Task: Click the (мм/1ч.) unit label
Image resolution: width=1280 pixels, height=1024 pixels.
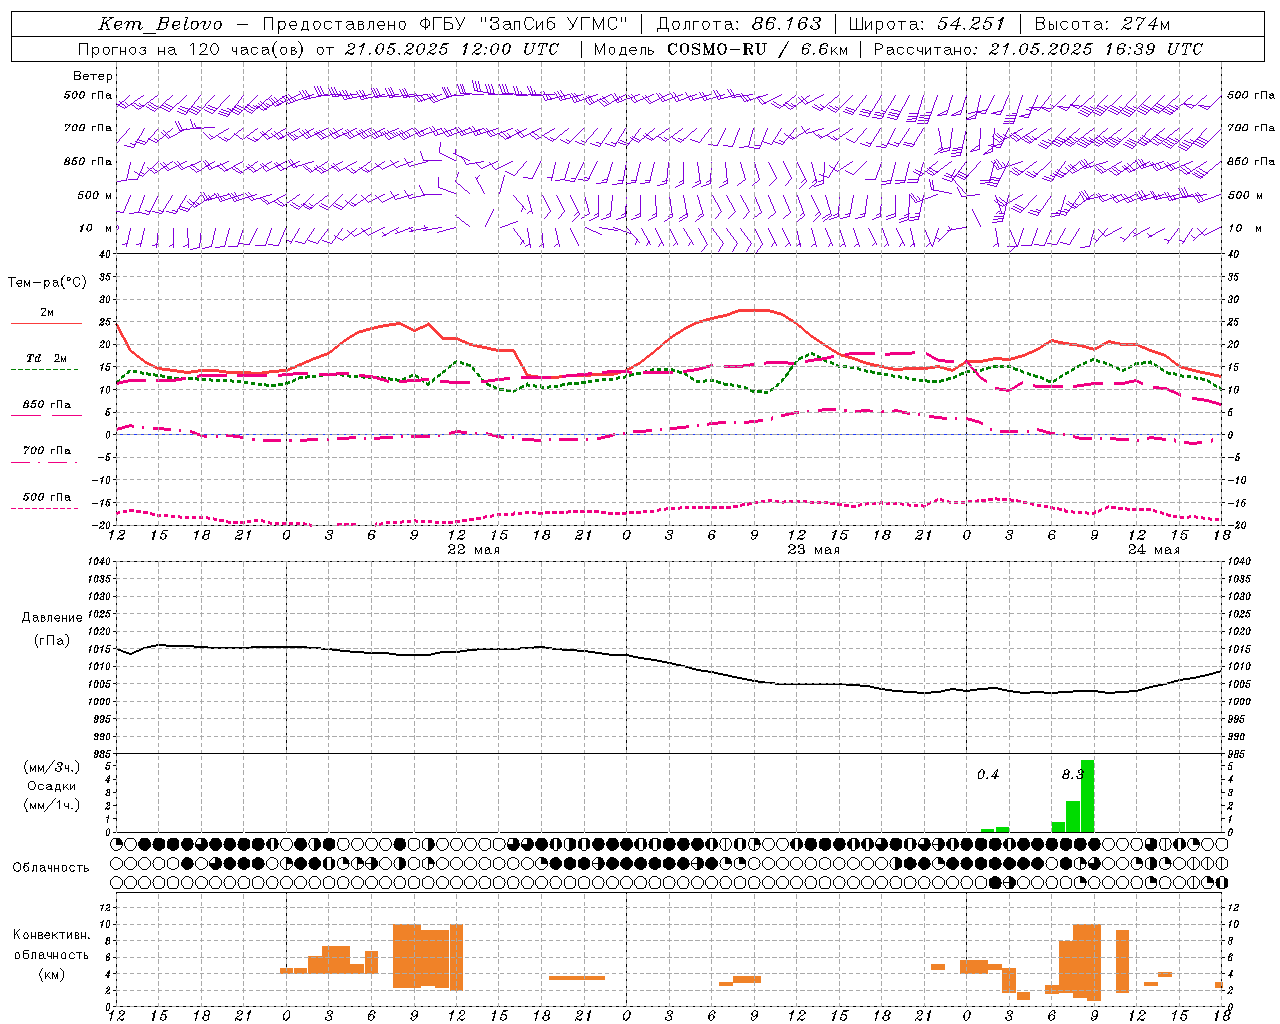Action: click(52, 805)
